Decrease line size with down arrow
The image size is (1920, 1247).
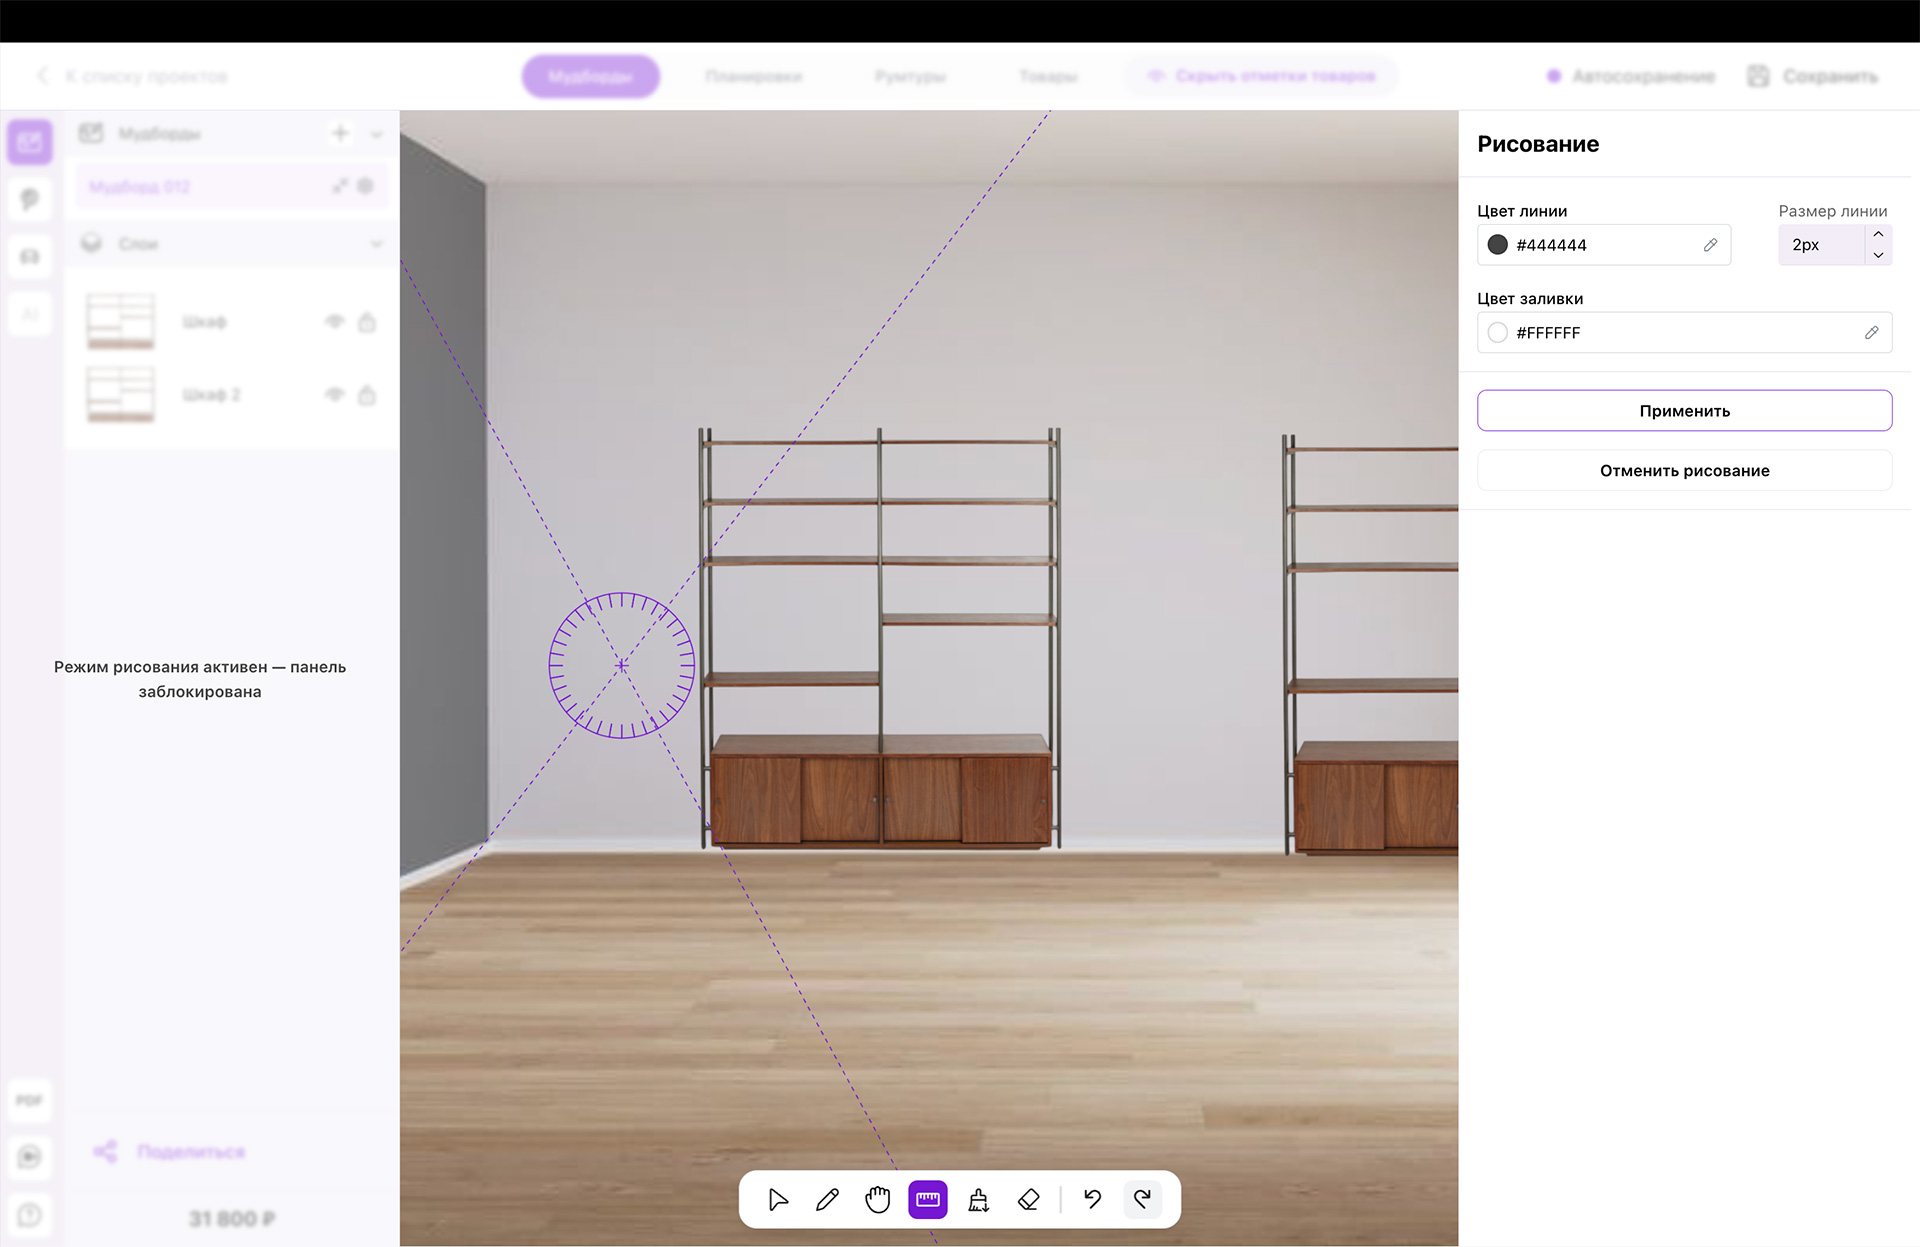[x=1878, y=255]
